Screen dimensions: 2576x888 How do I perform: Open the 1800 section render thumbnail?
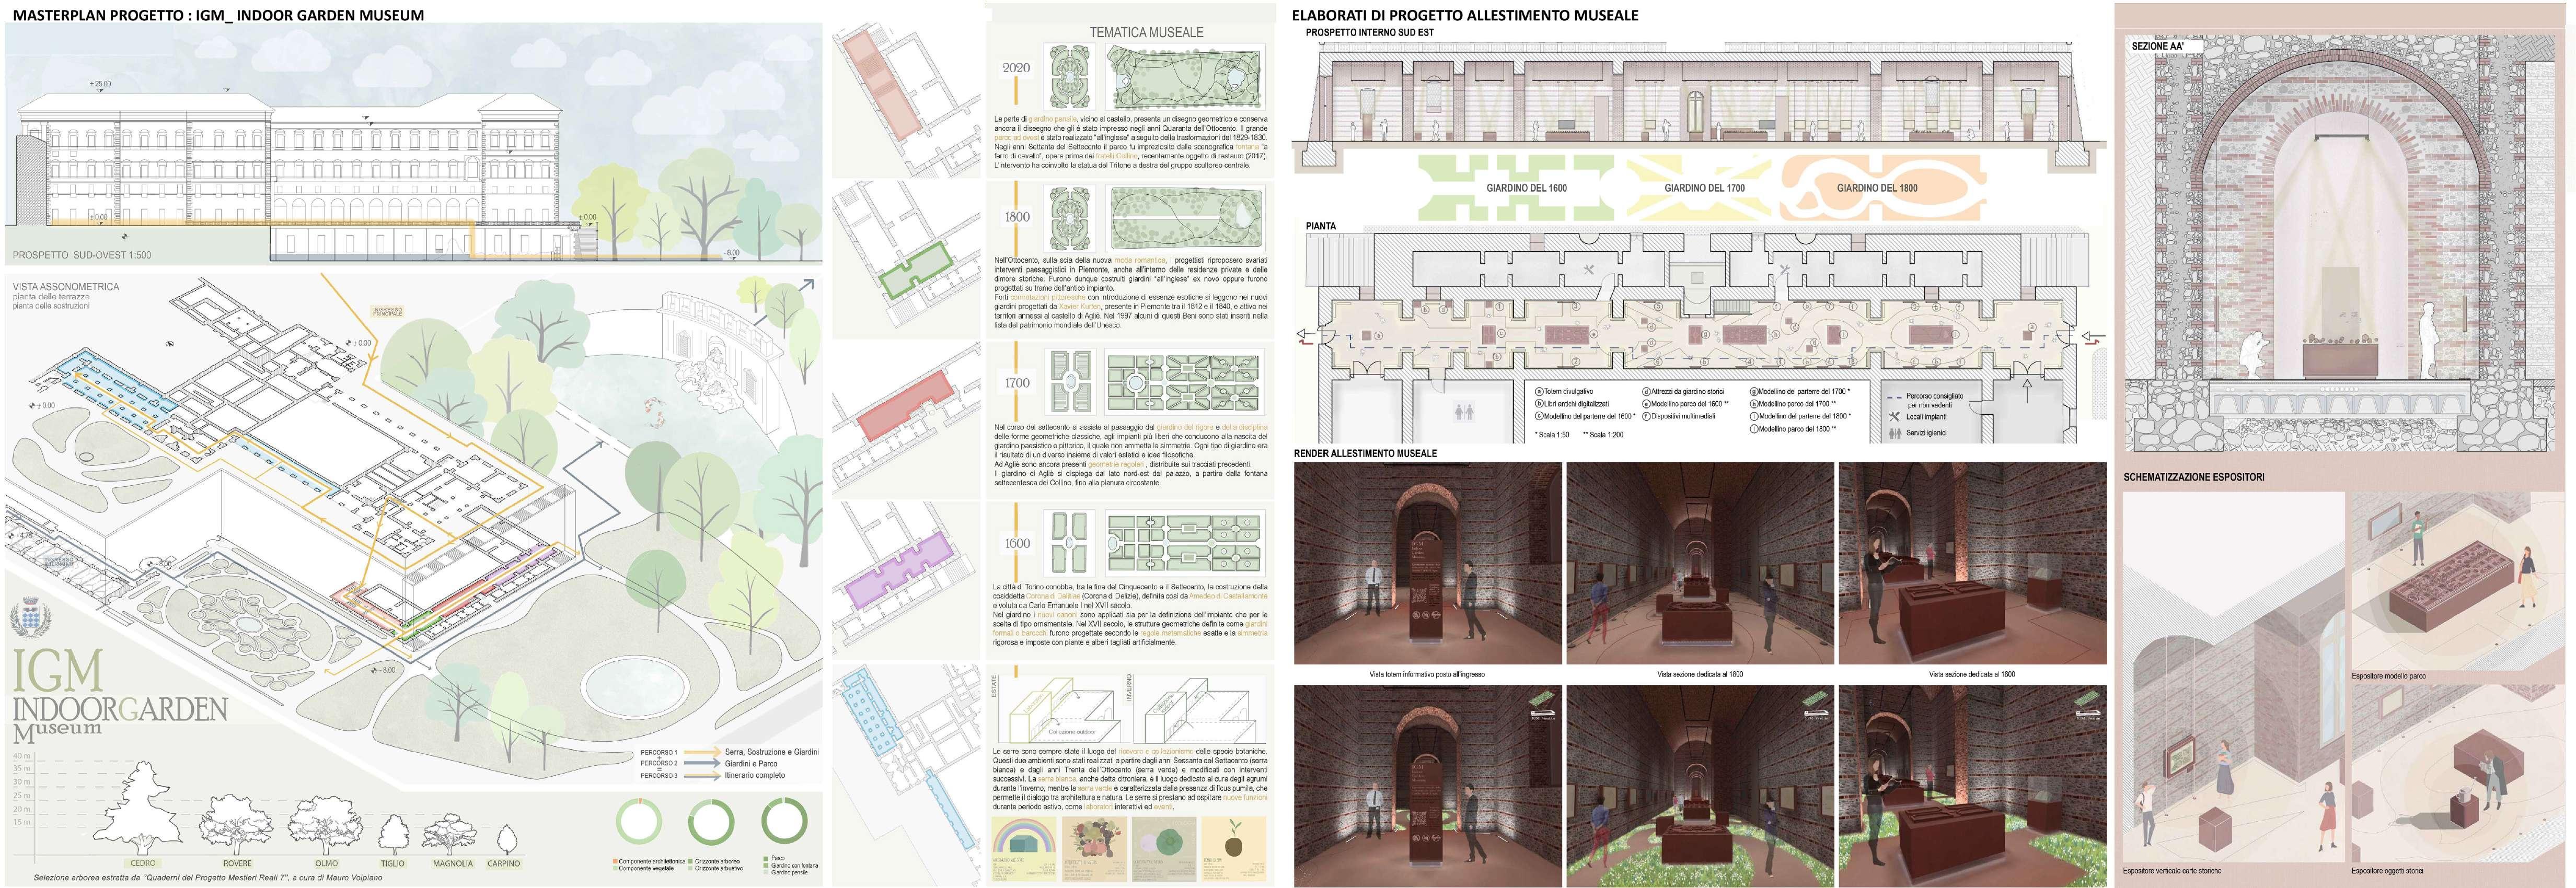pyautogui.click(x=1699, y=563)
